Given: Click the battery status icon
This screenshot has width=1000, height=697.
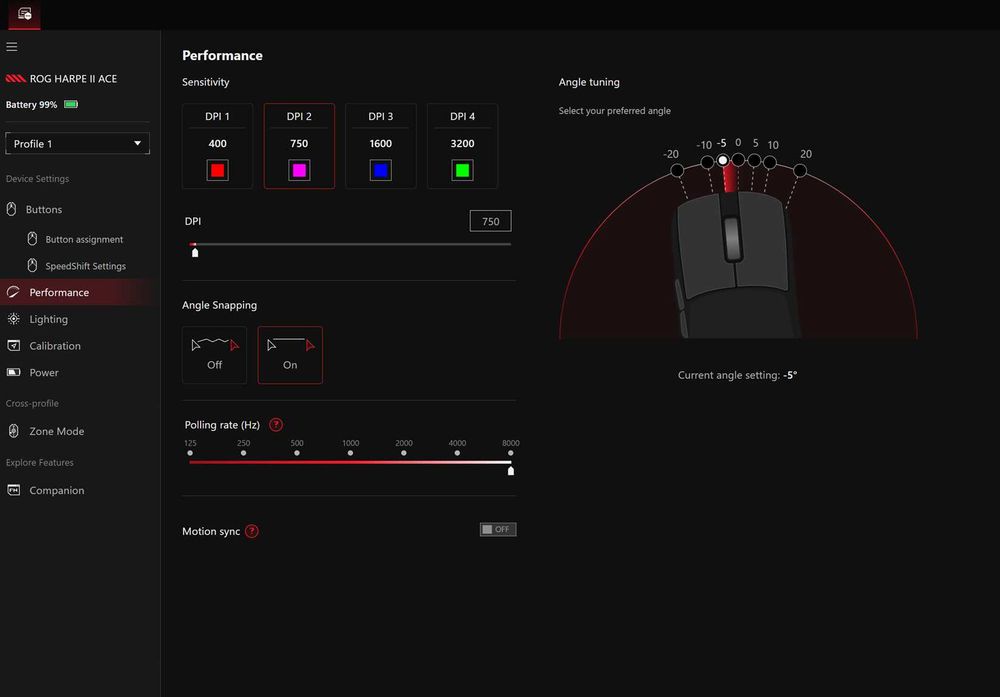Looking at the screenshot, I should [71, 104].
